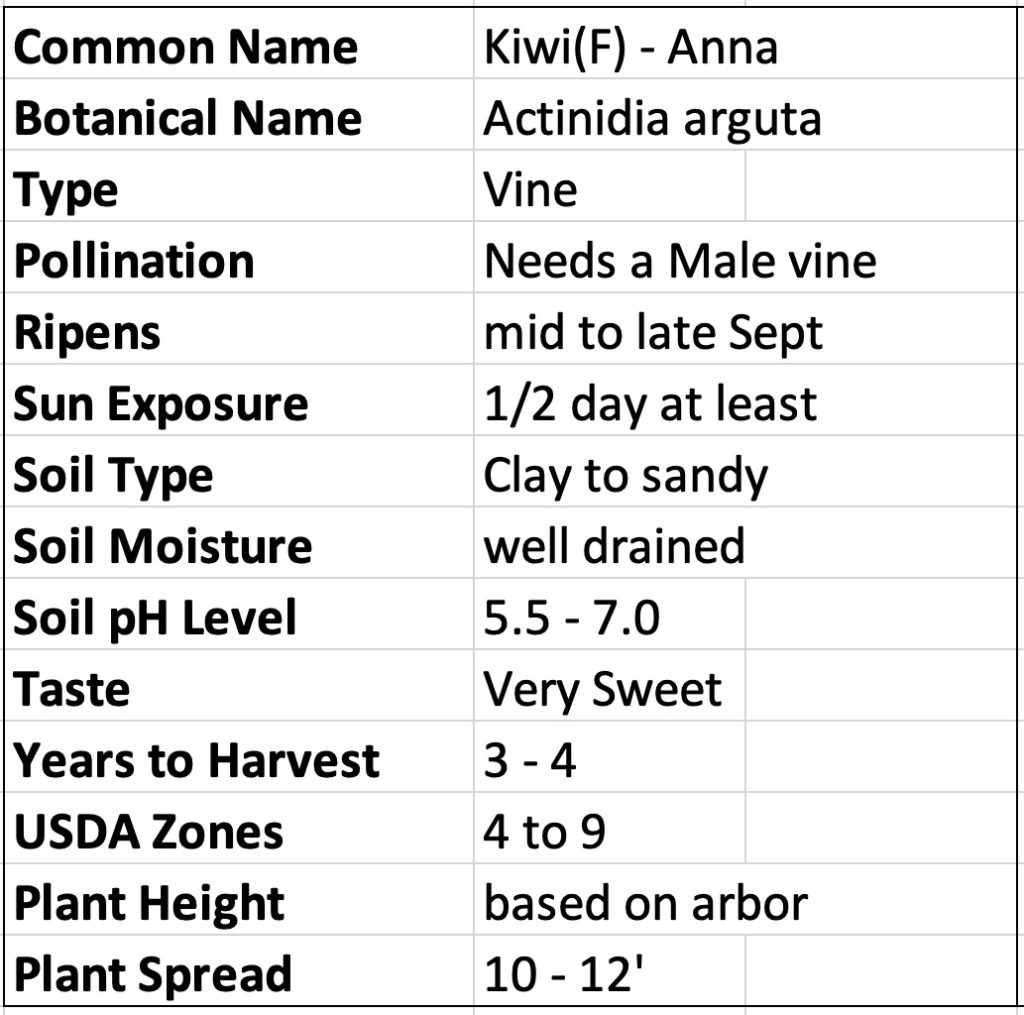Click the 'Pollination' label cell

coord(134,262)
